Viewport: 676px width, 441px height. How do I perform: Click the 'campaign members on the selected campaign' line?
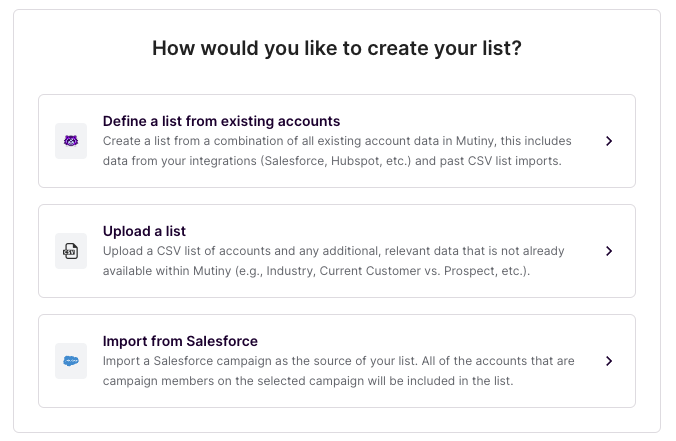(x=308, y=381)
